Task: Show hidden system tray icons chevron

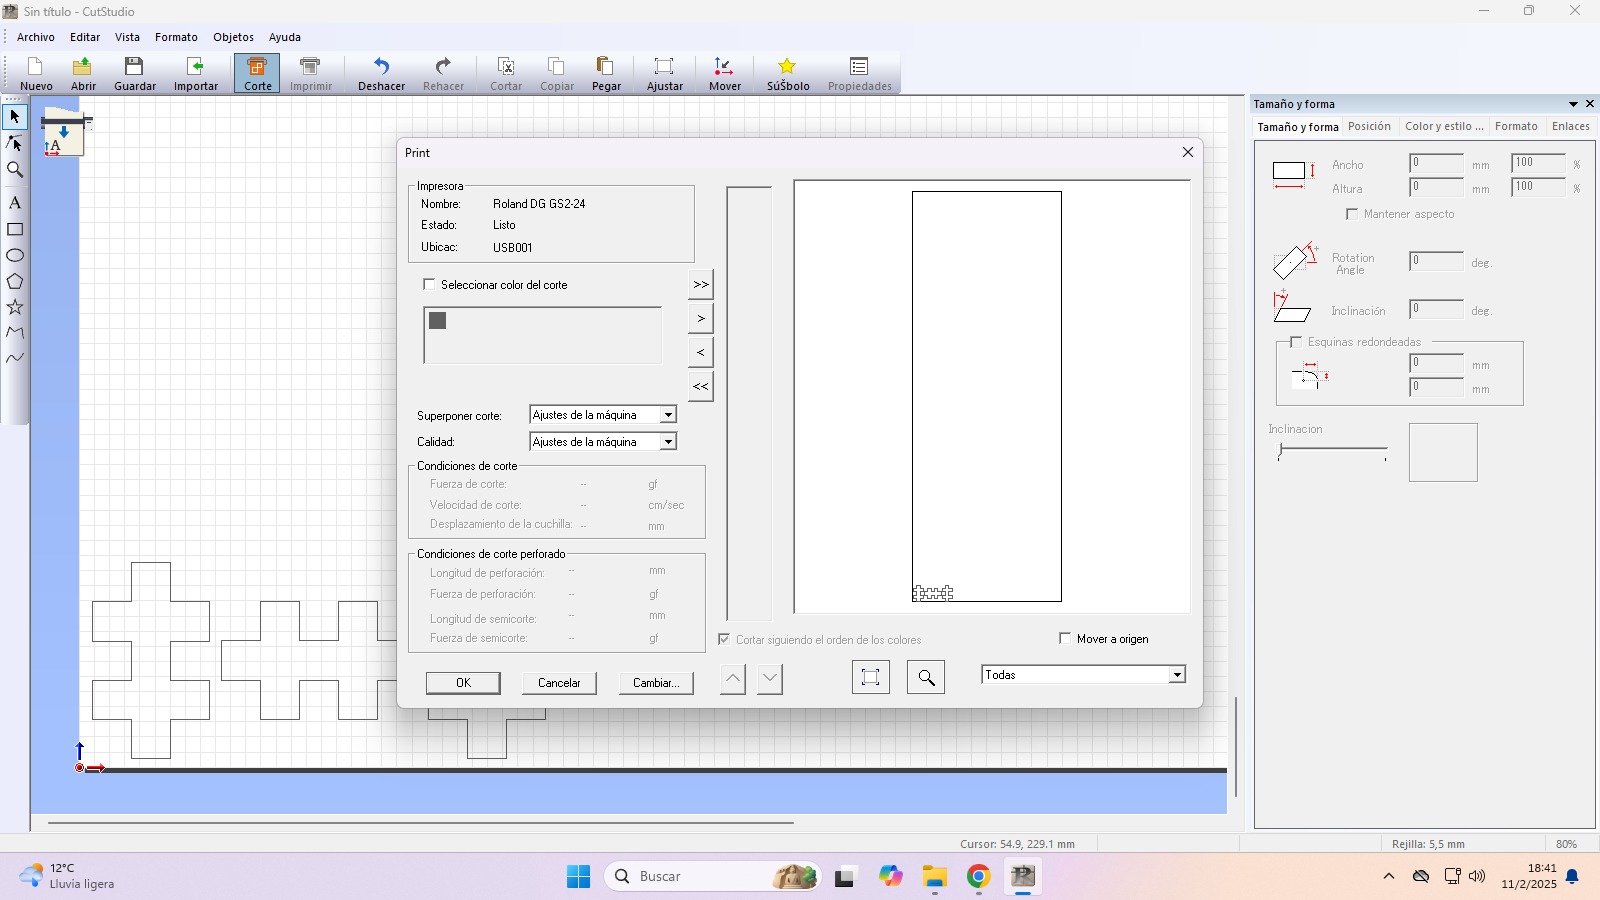Action: [1388, 876]
